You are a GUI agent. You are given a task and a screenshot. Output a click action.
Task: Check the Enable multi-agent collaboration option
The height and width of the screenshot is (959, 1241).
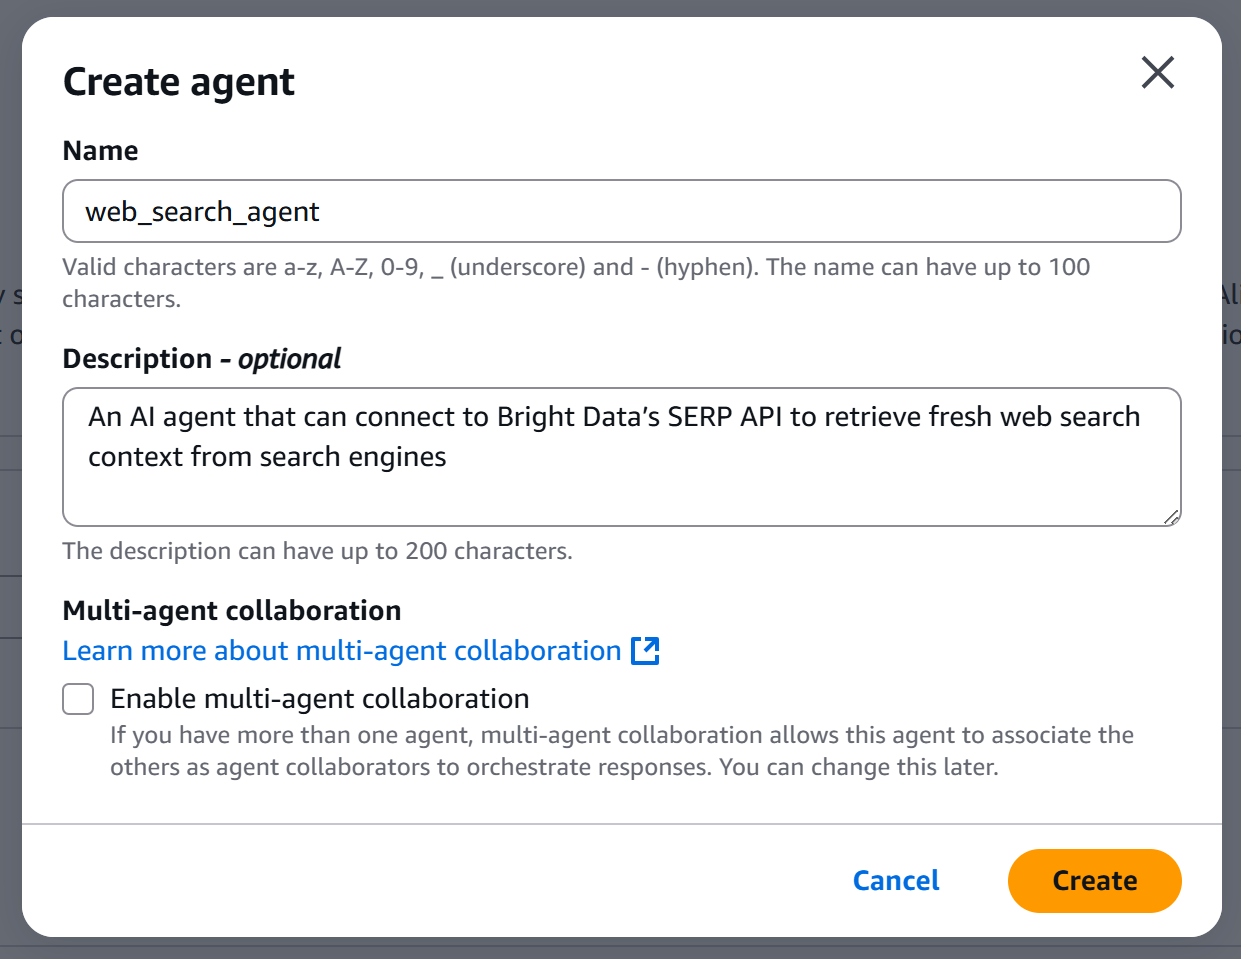point(78,699)
